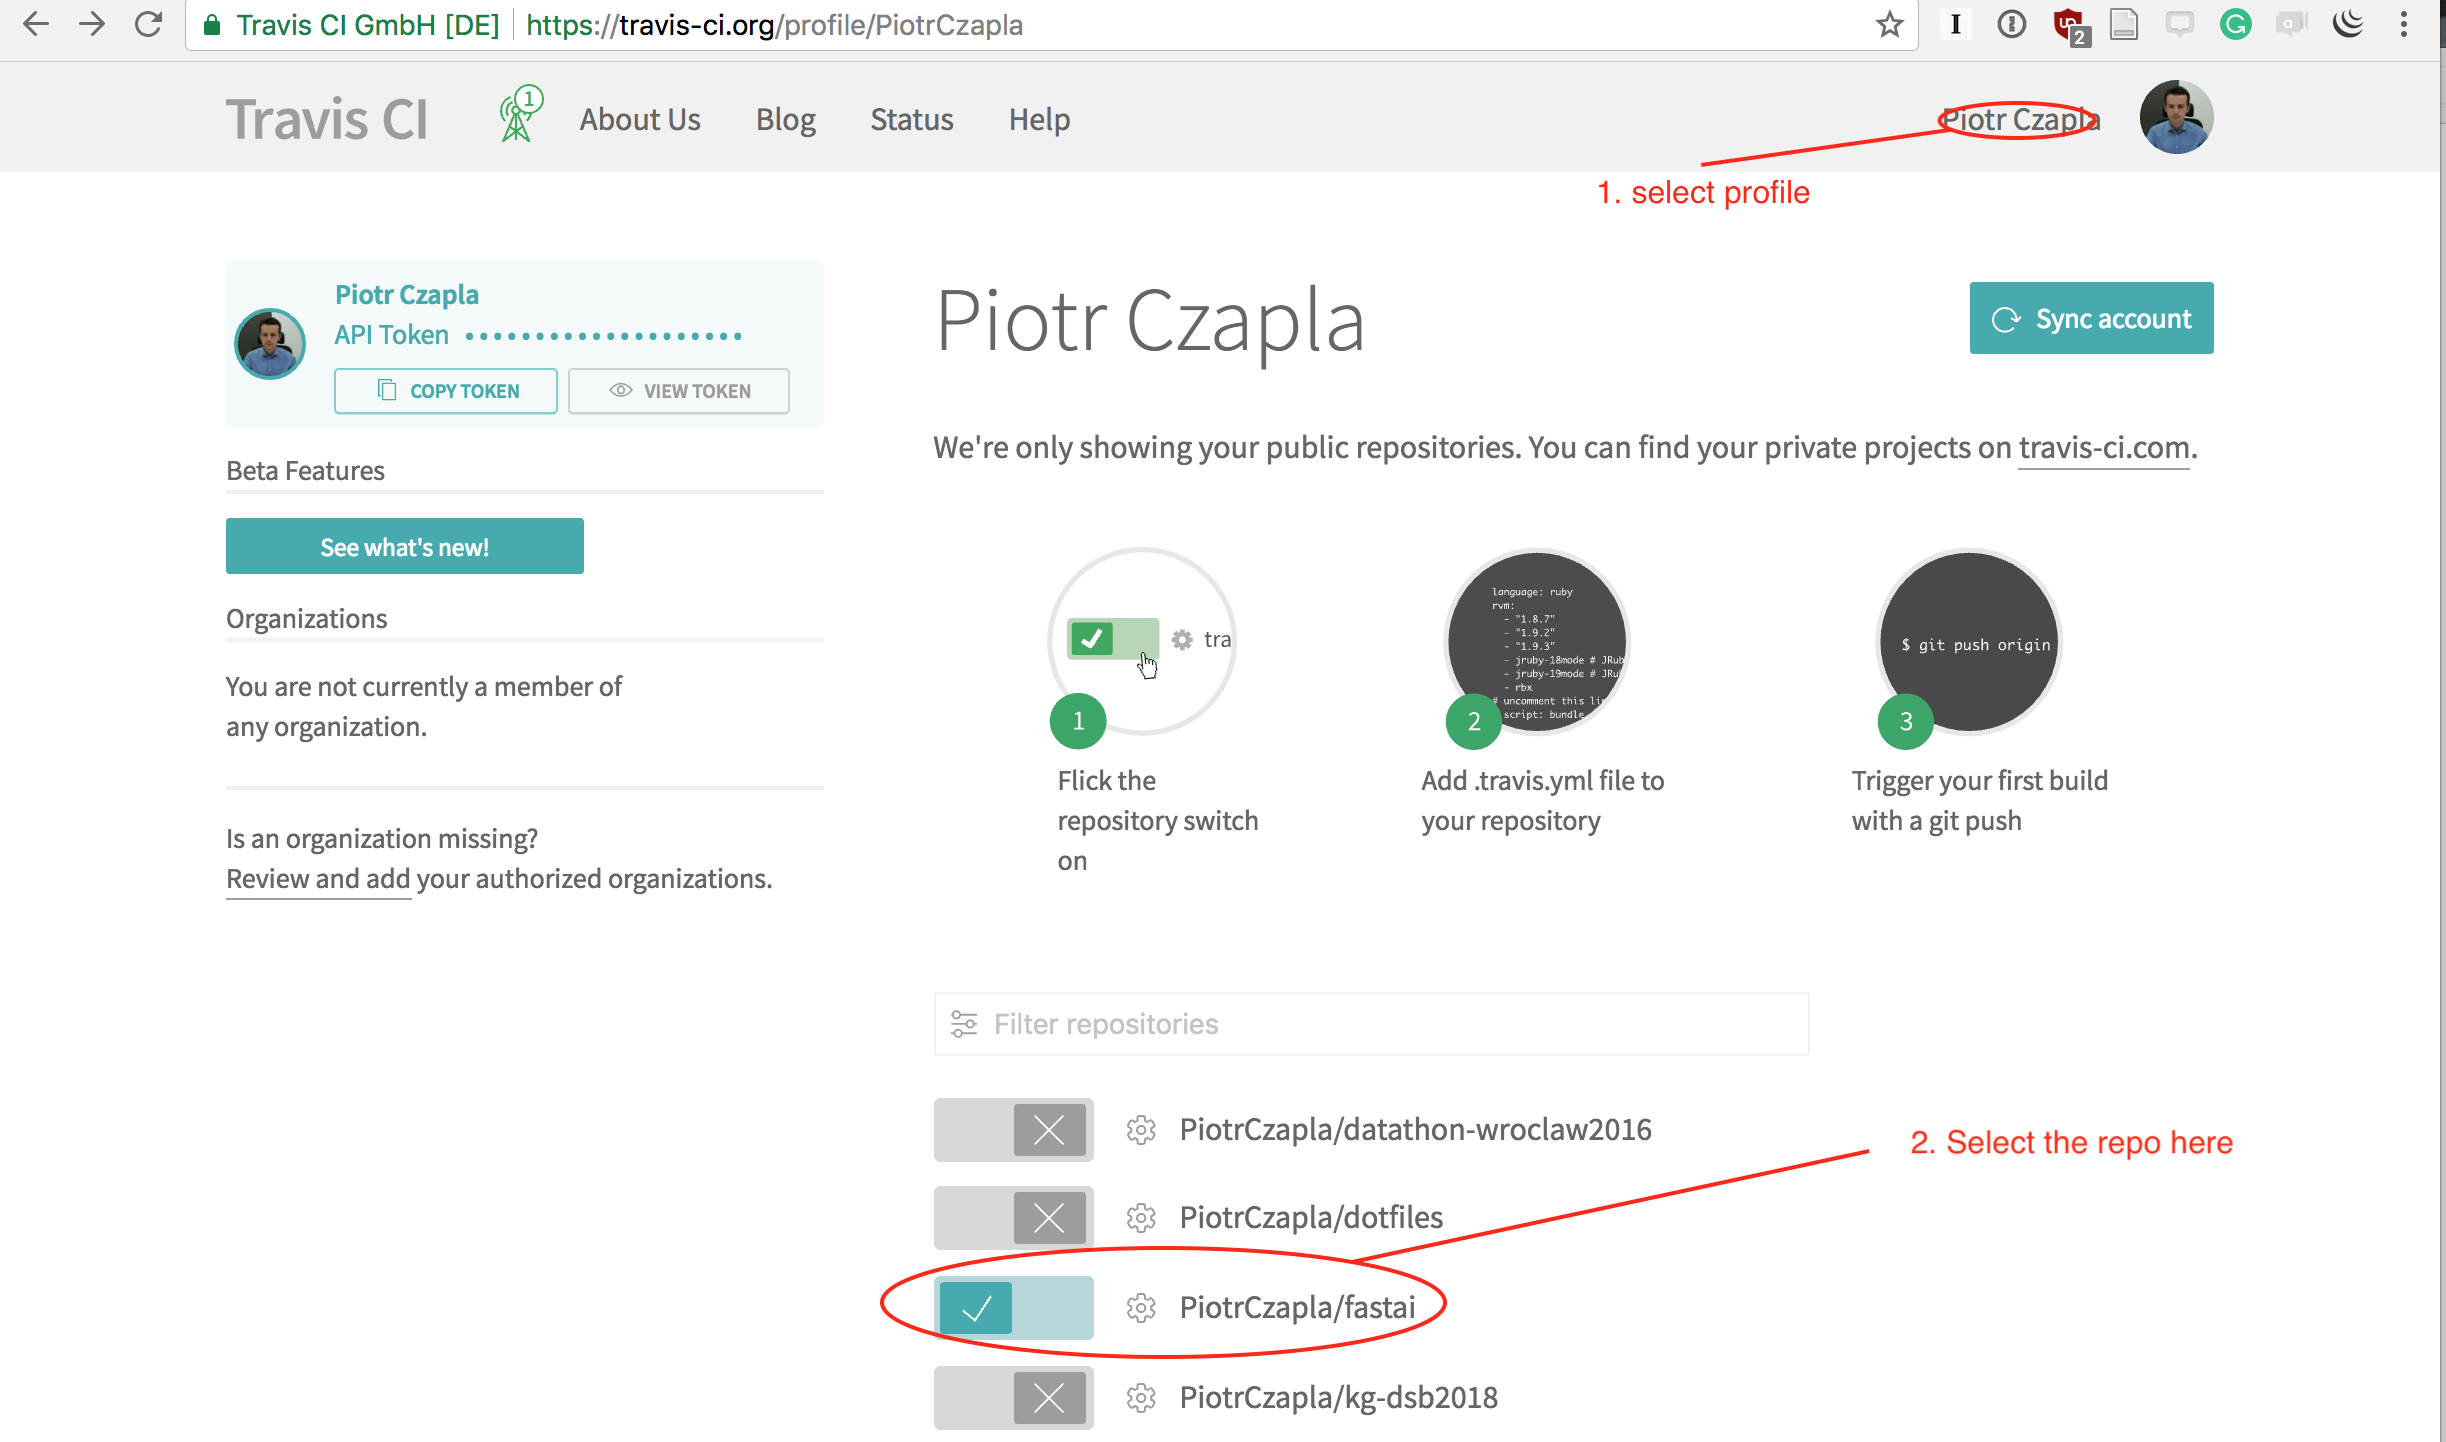Click the Piotr Czapla name in sidebar card
Viewport: 2446px width, 1442px height.
(407, 294)
